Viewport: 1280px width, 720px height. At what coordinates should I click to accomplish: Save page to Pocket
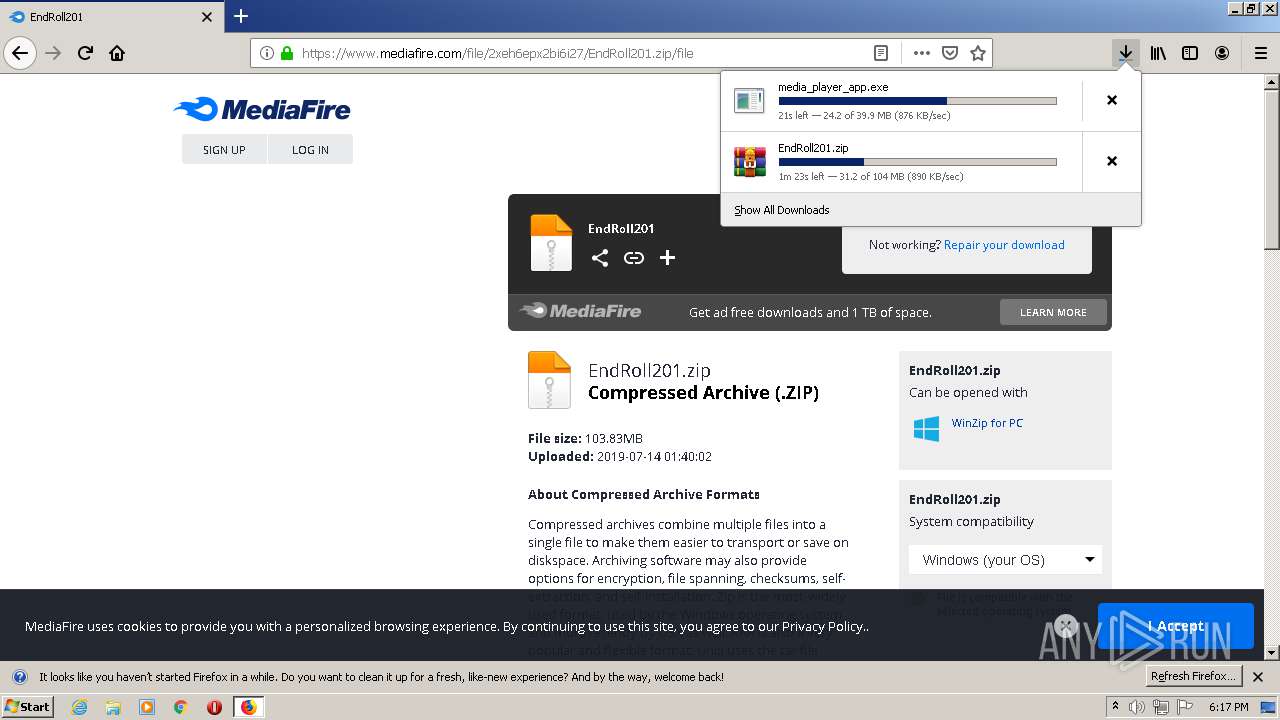[950, 53]
